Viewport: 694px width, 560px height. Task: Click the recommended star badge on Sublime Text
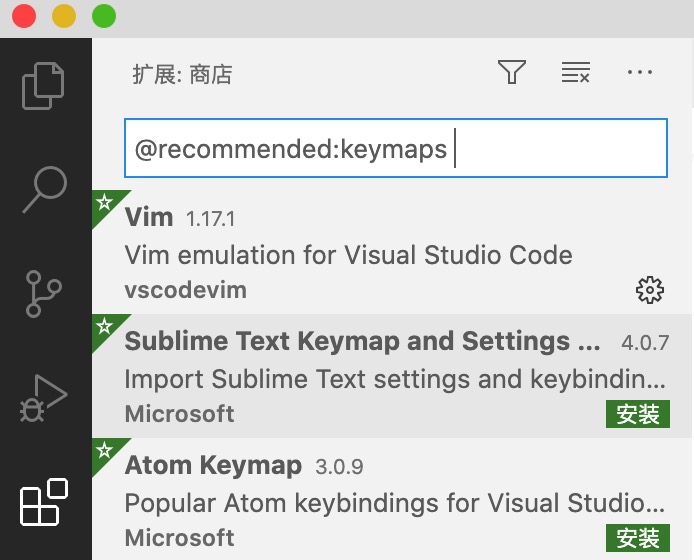click(x=105, y=327)
